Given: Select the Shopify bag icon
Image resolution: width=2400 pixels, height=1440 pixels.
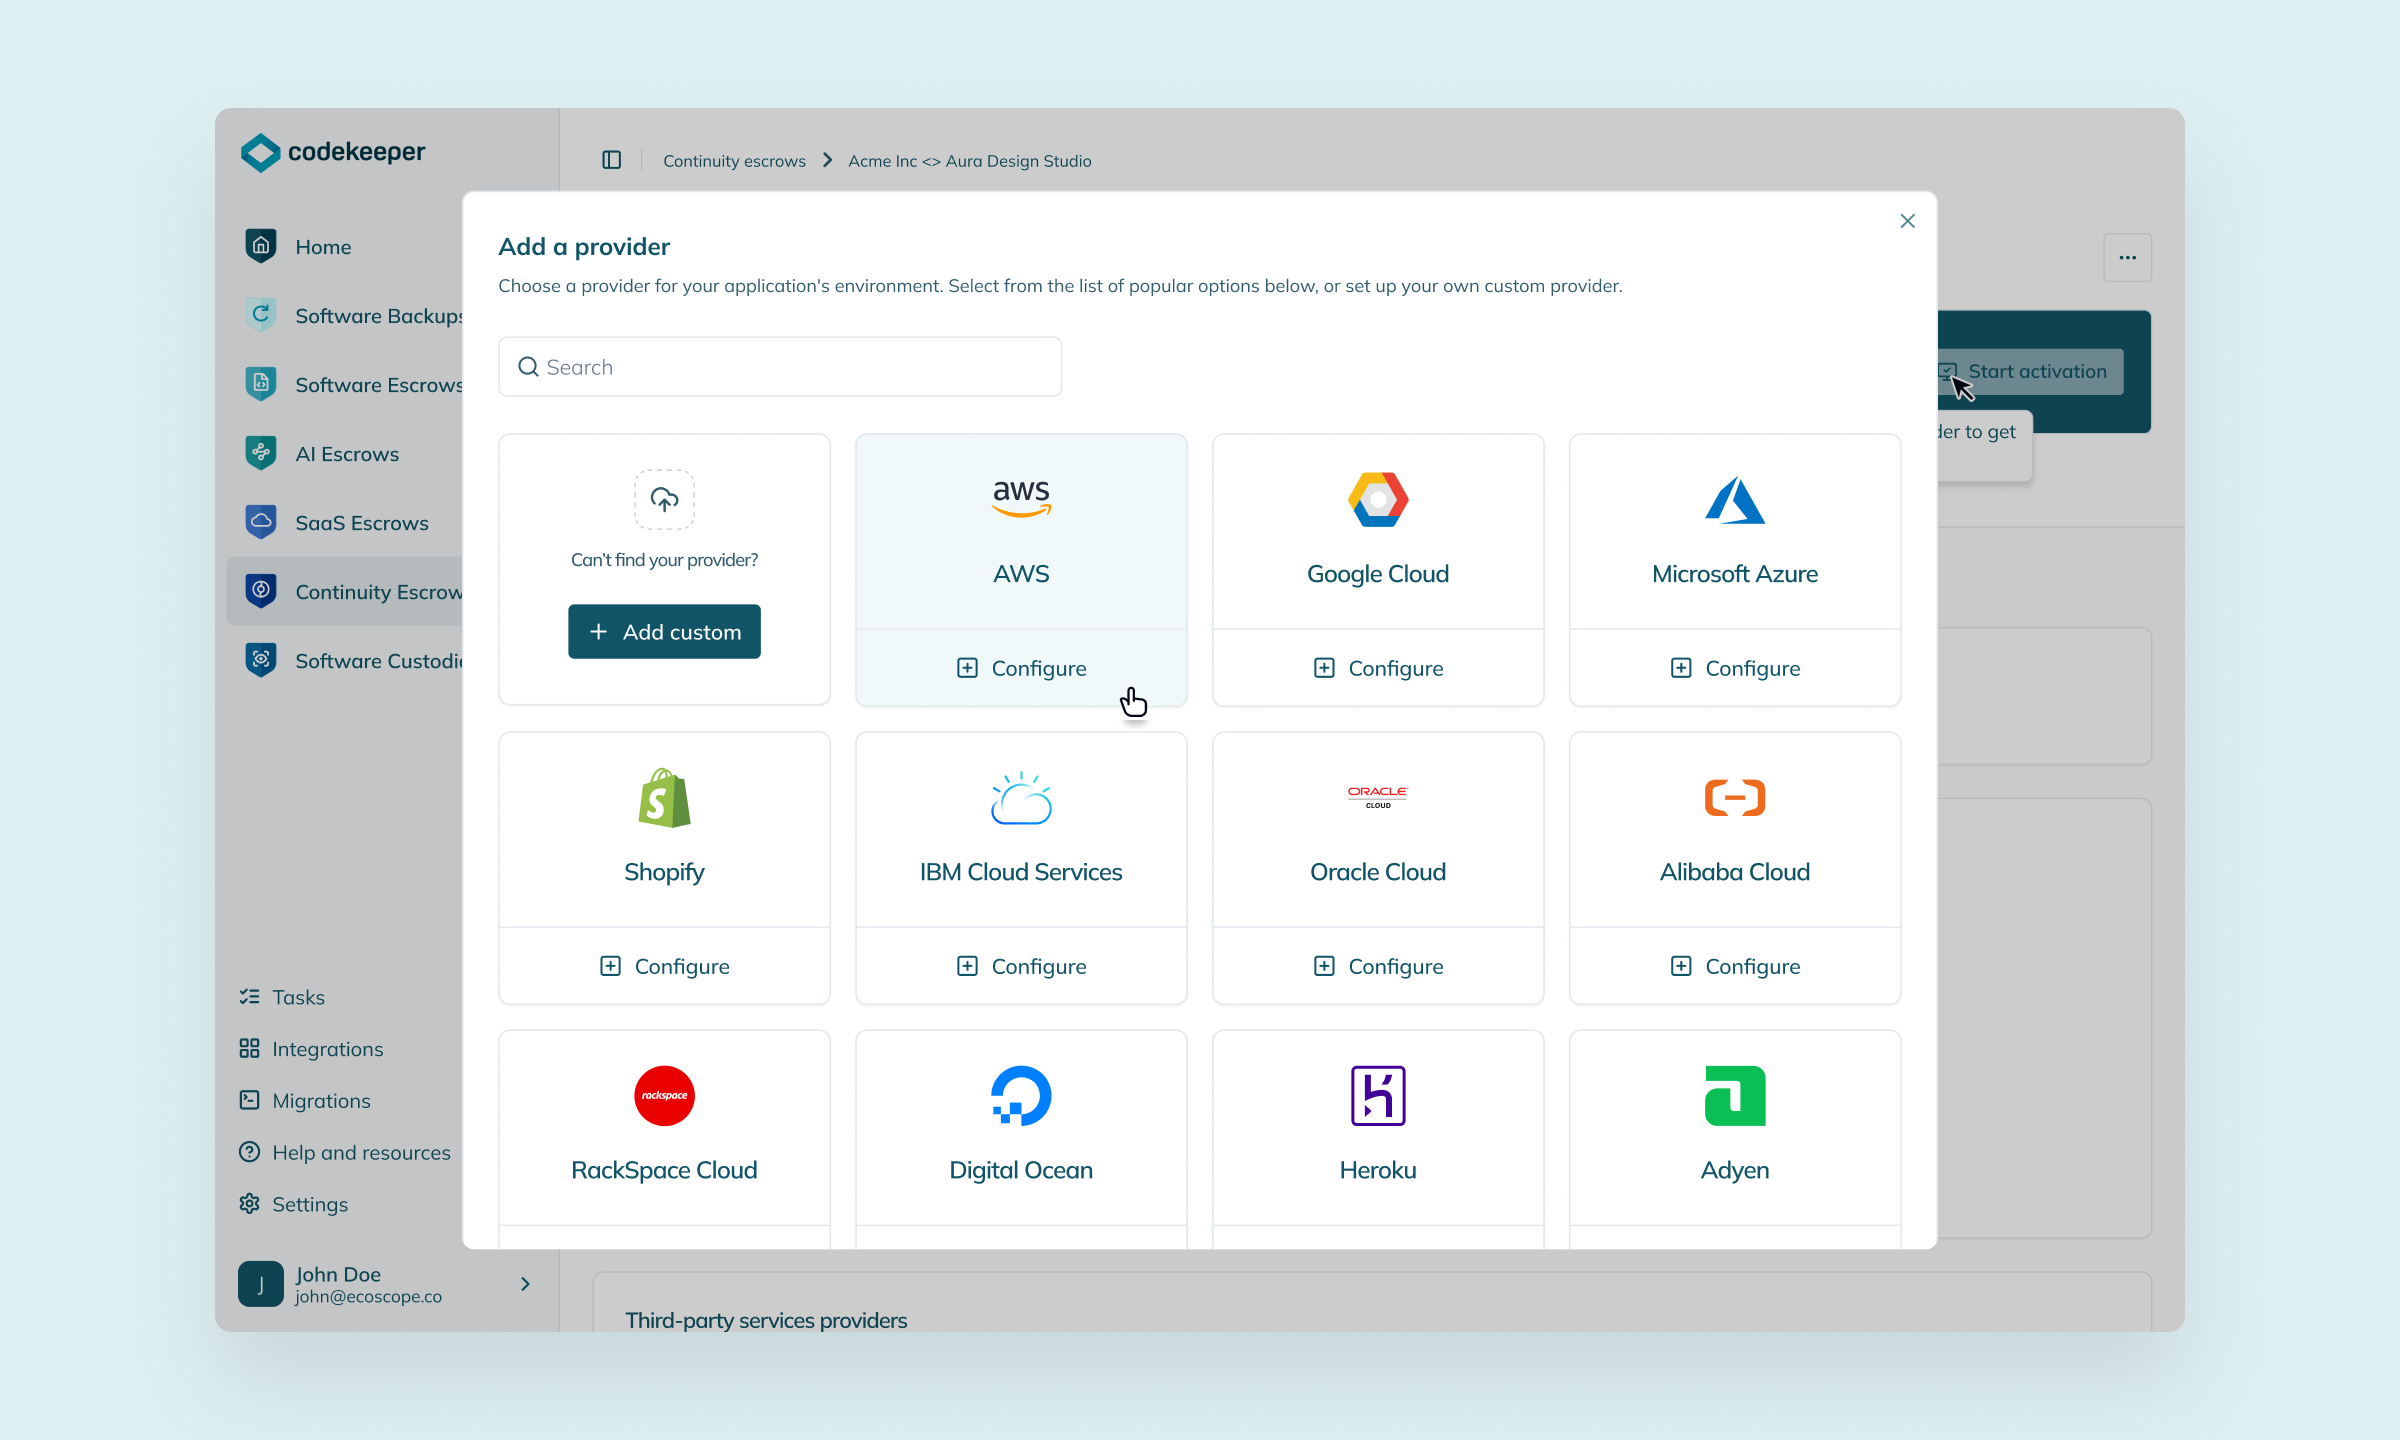Looking at the screenshot, I should 664,797.
